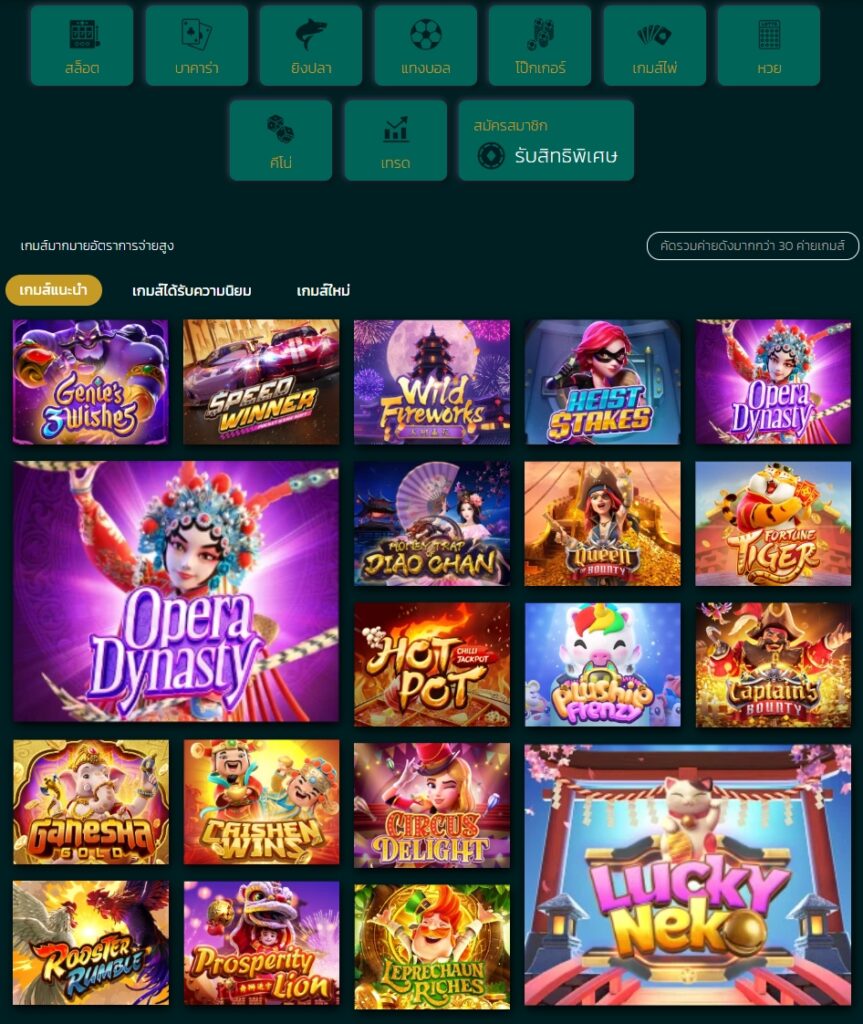This screenshot has height=1024, width=863.
Task: Open the Genie's 3 Wishes game
Action: (x=91, y=382)
